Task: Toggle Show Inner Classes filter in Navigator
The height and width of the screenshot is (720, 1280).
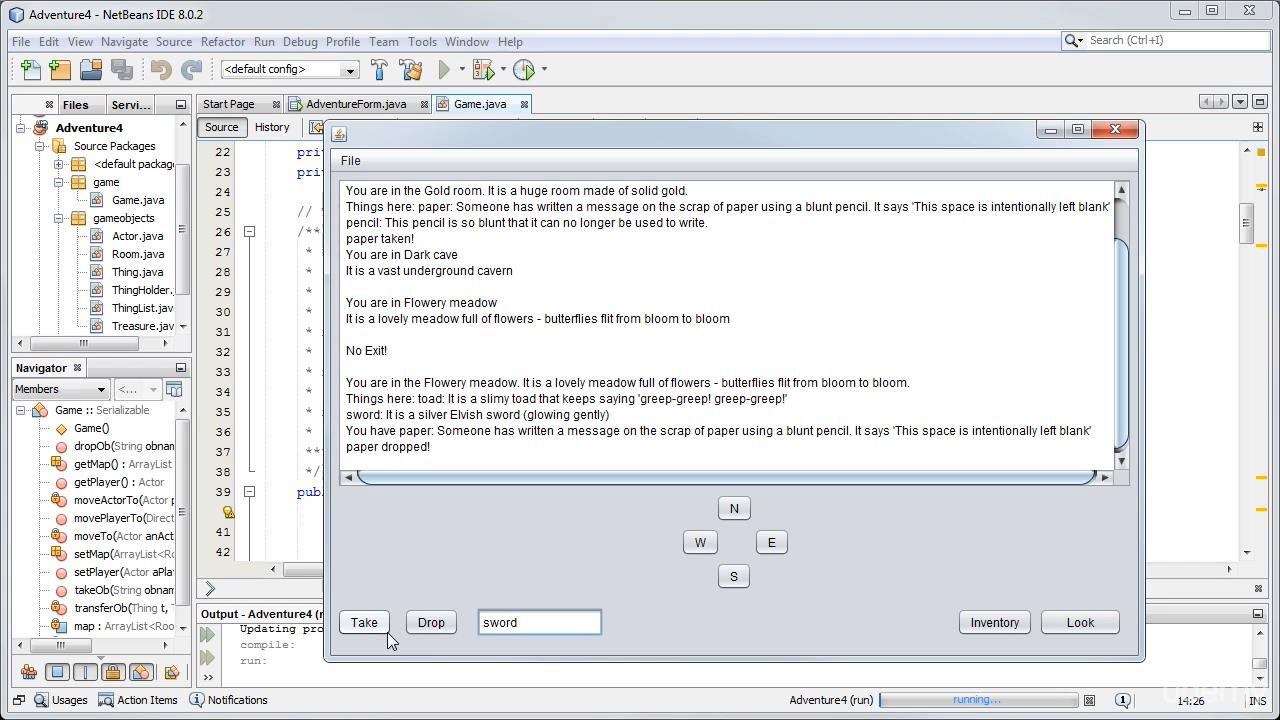Action: point(141,672)
